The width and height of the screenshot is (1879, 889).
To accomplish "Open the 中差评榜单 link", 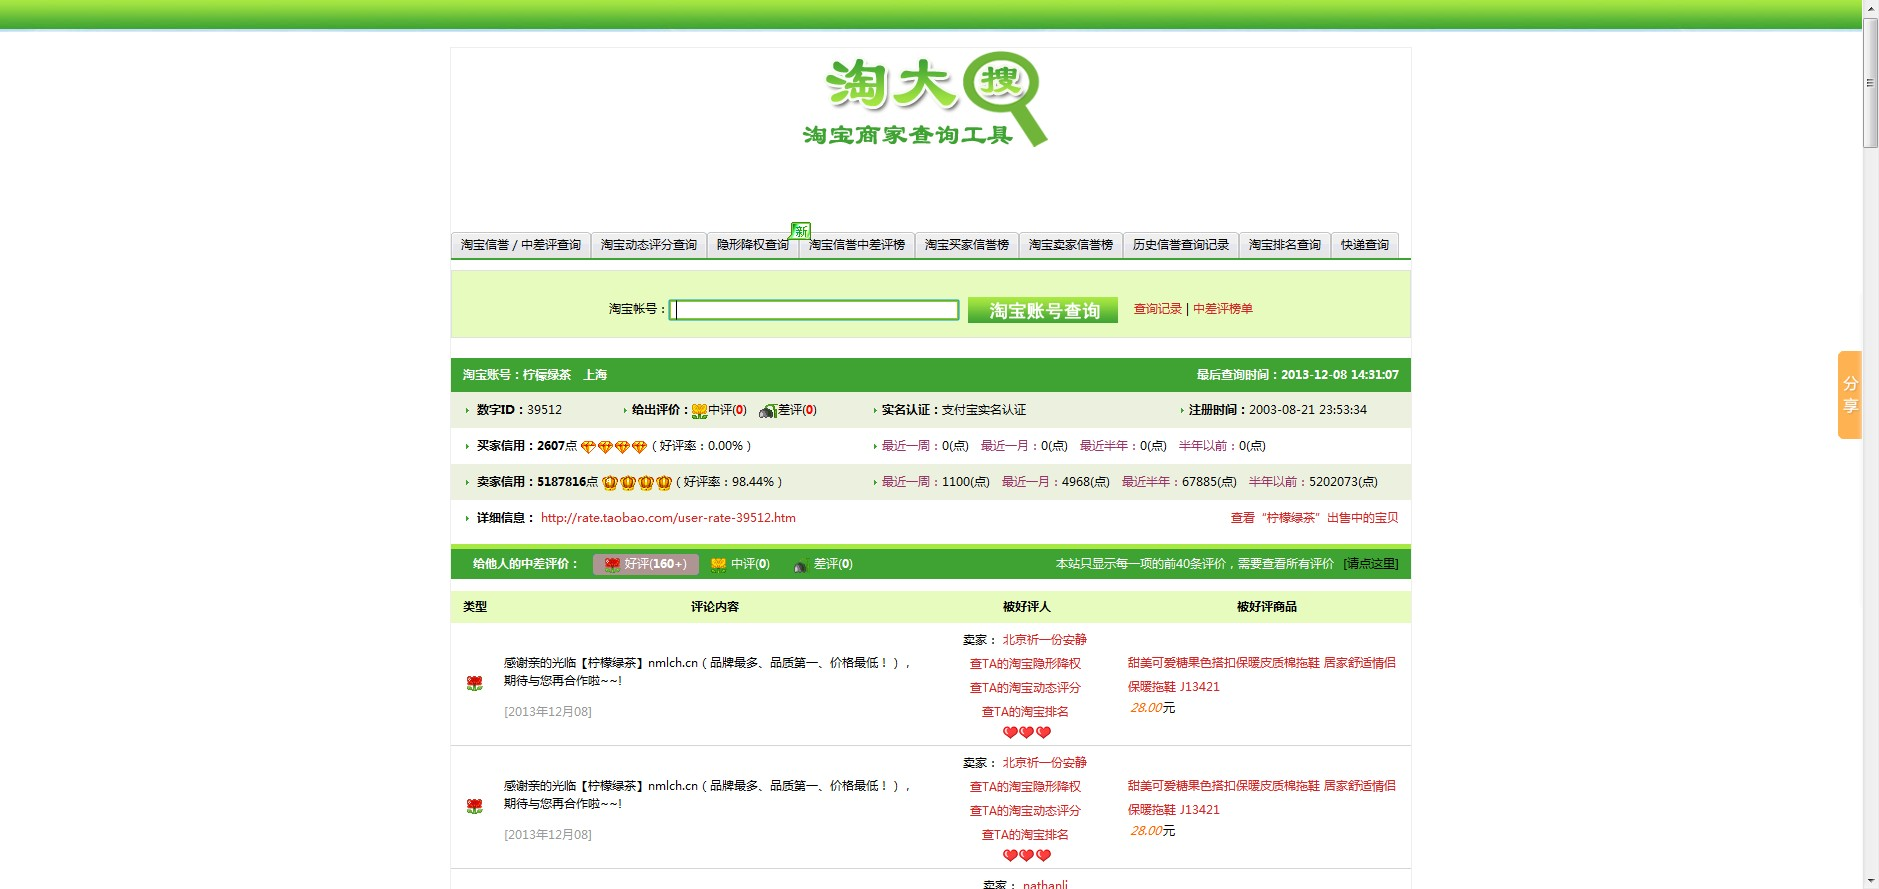I will [x=1223, y=309].
